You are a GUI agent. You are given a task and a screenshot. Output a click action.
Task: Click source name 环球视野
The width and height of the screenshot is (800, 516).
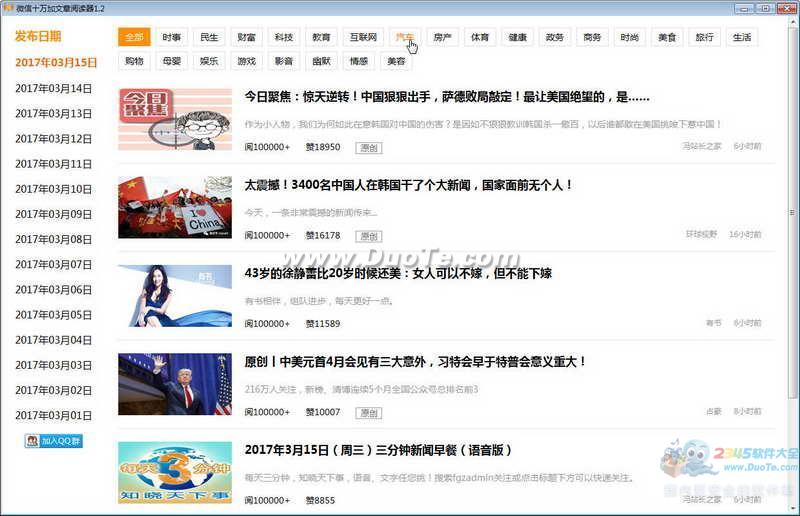tap(702, 234)
